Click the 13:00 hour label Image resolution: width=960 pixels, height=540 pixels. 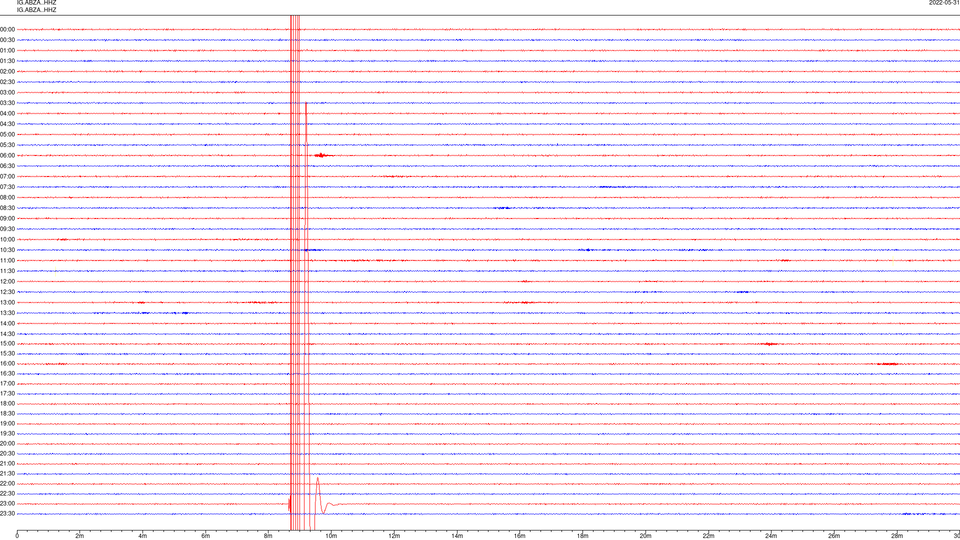tap(7, 302)
